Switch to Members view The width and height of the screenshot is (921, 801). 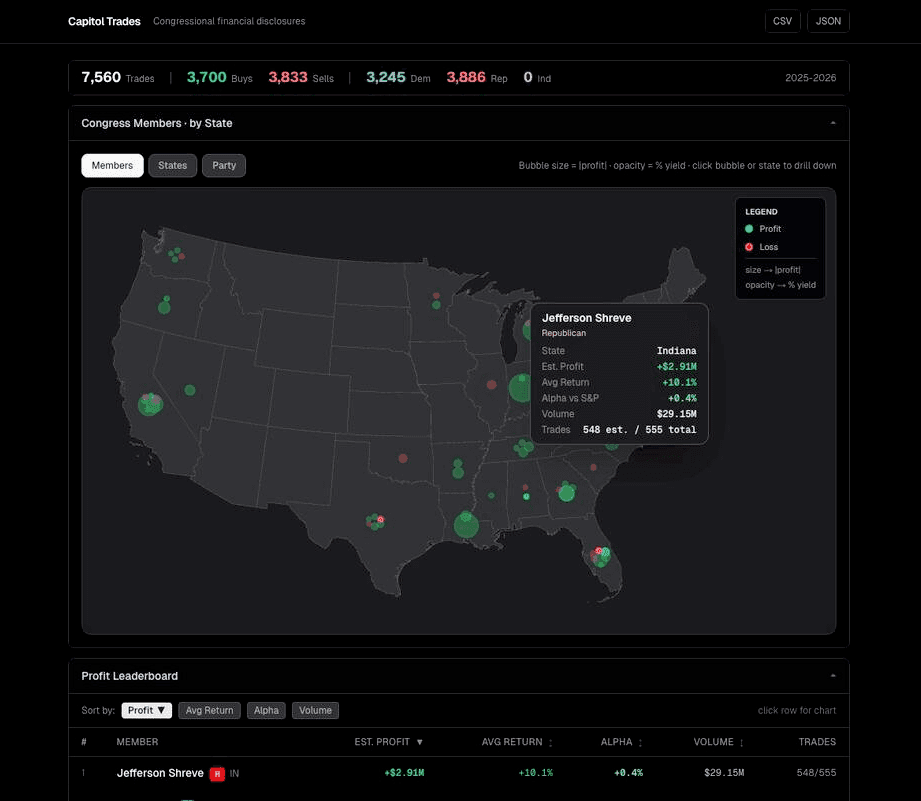click(112, 165)
